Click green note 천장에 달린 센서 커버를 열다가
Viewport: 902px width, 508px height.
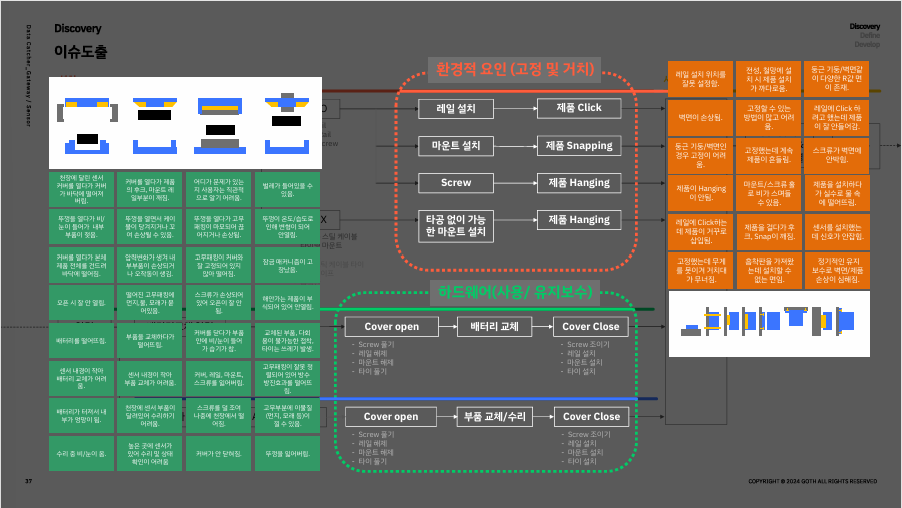81,189
